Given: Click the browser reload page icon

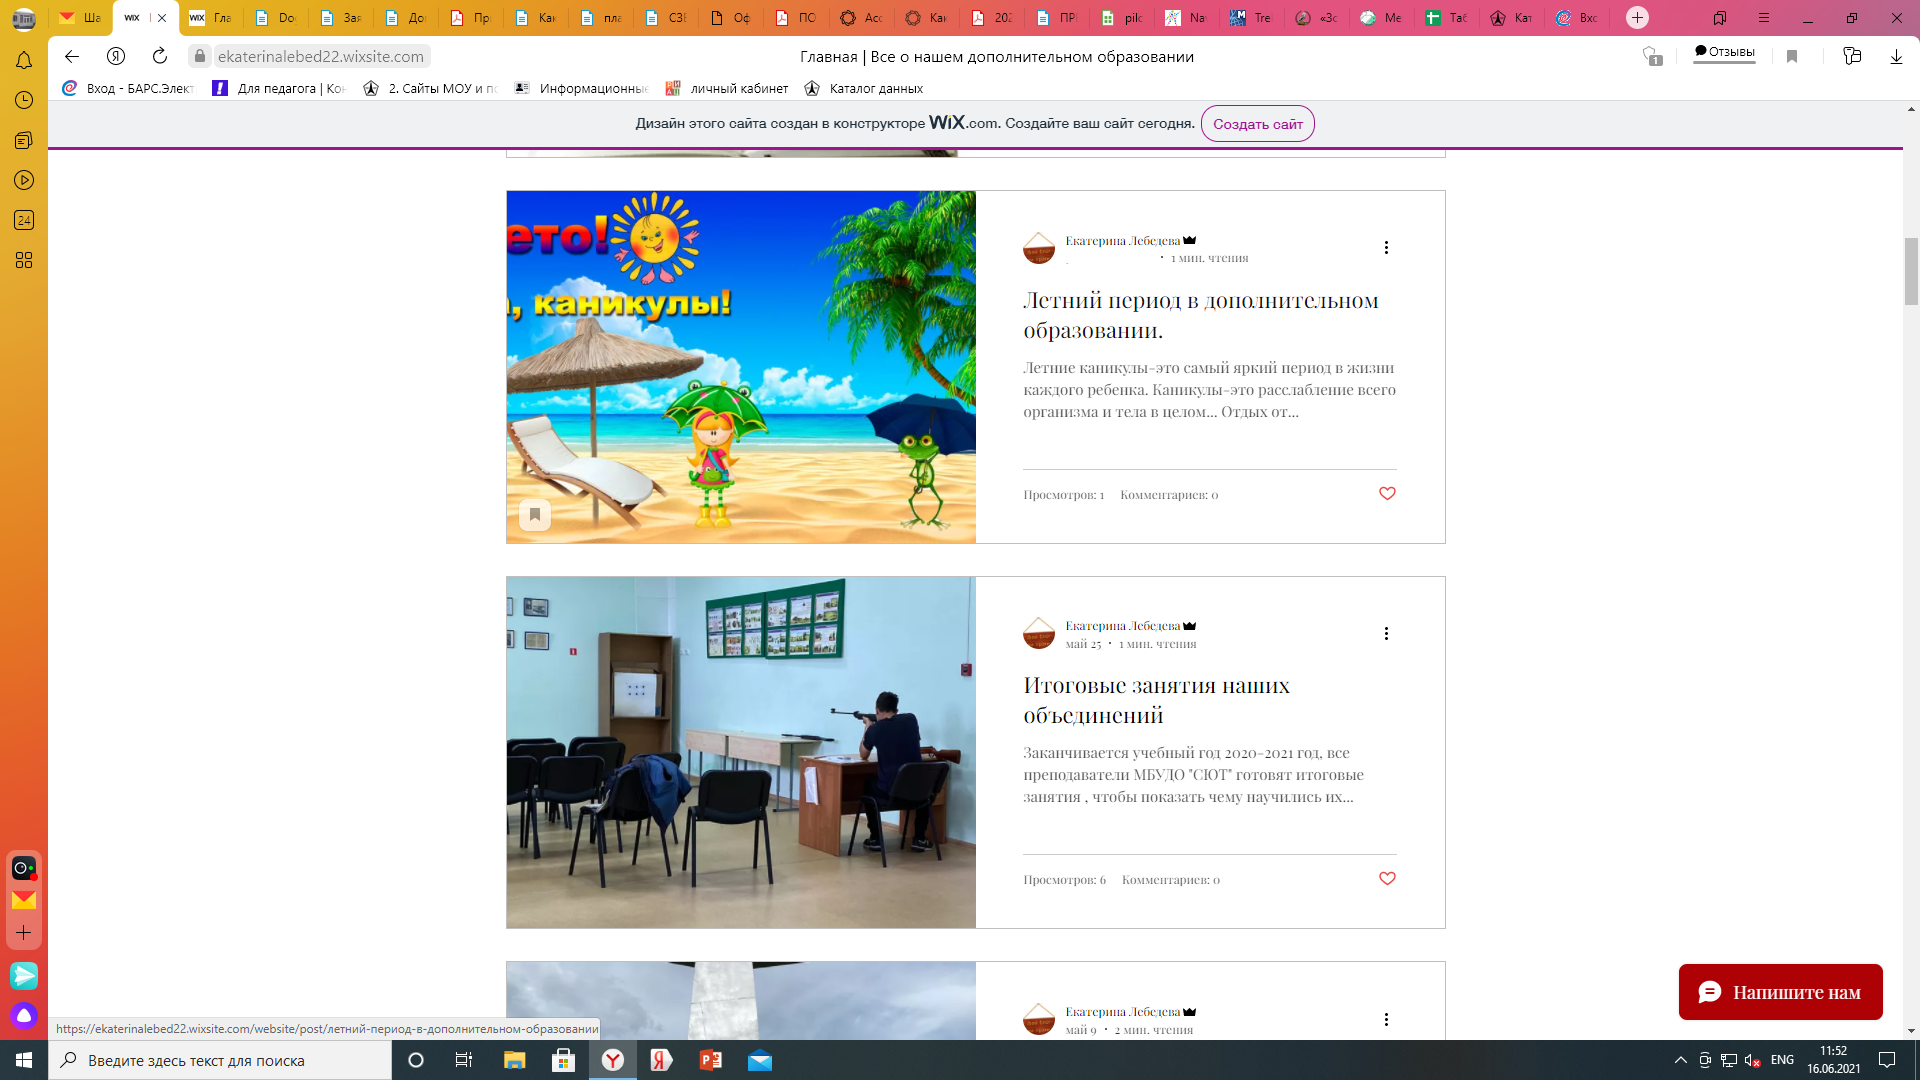Looking at the screenshot, I should 160,56.
